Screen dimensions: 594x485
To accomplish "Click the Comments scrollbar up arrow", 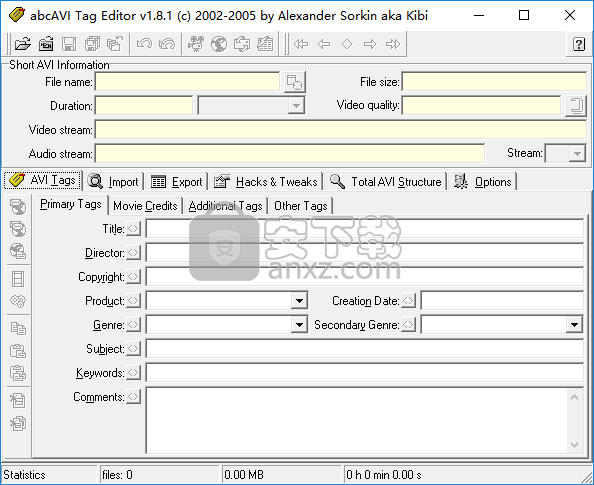I will pos(574,397).
